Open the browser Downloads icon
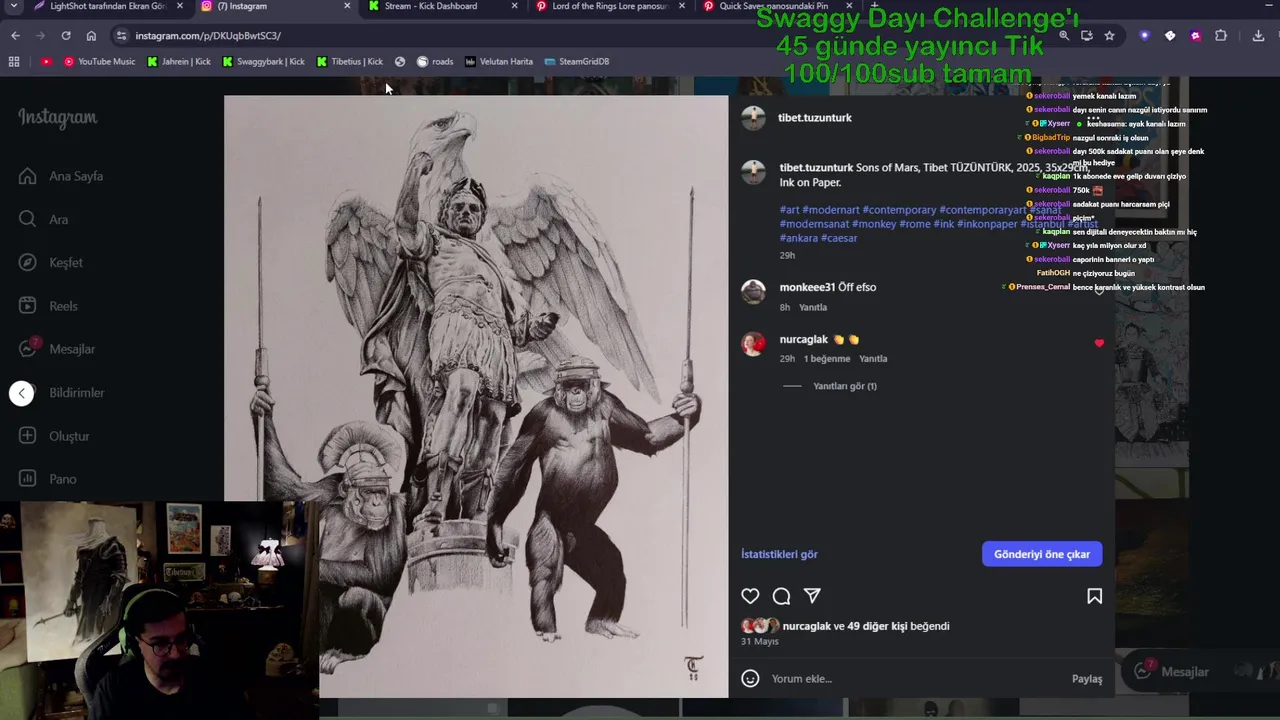1280x720 pixels. click(x=1258, y=35)
